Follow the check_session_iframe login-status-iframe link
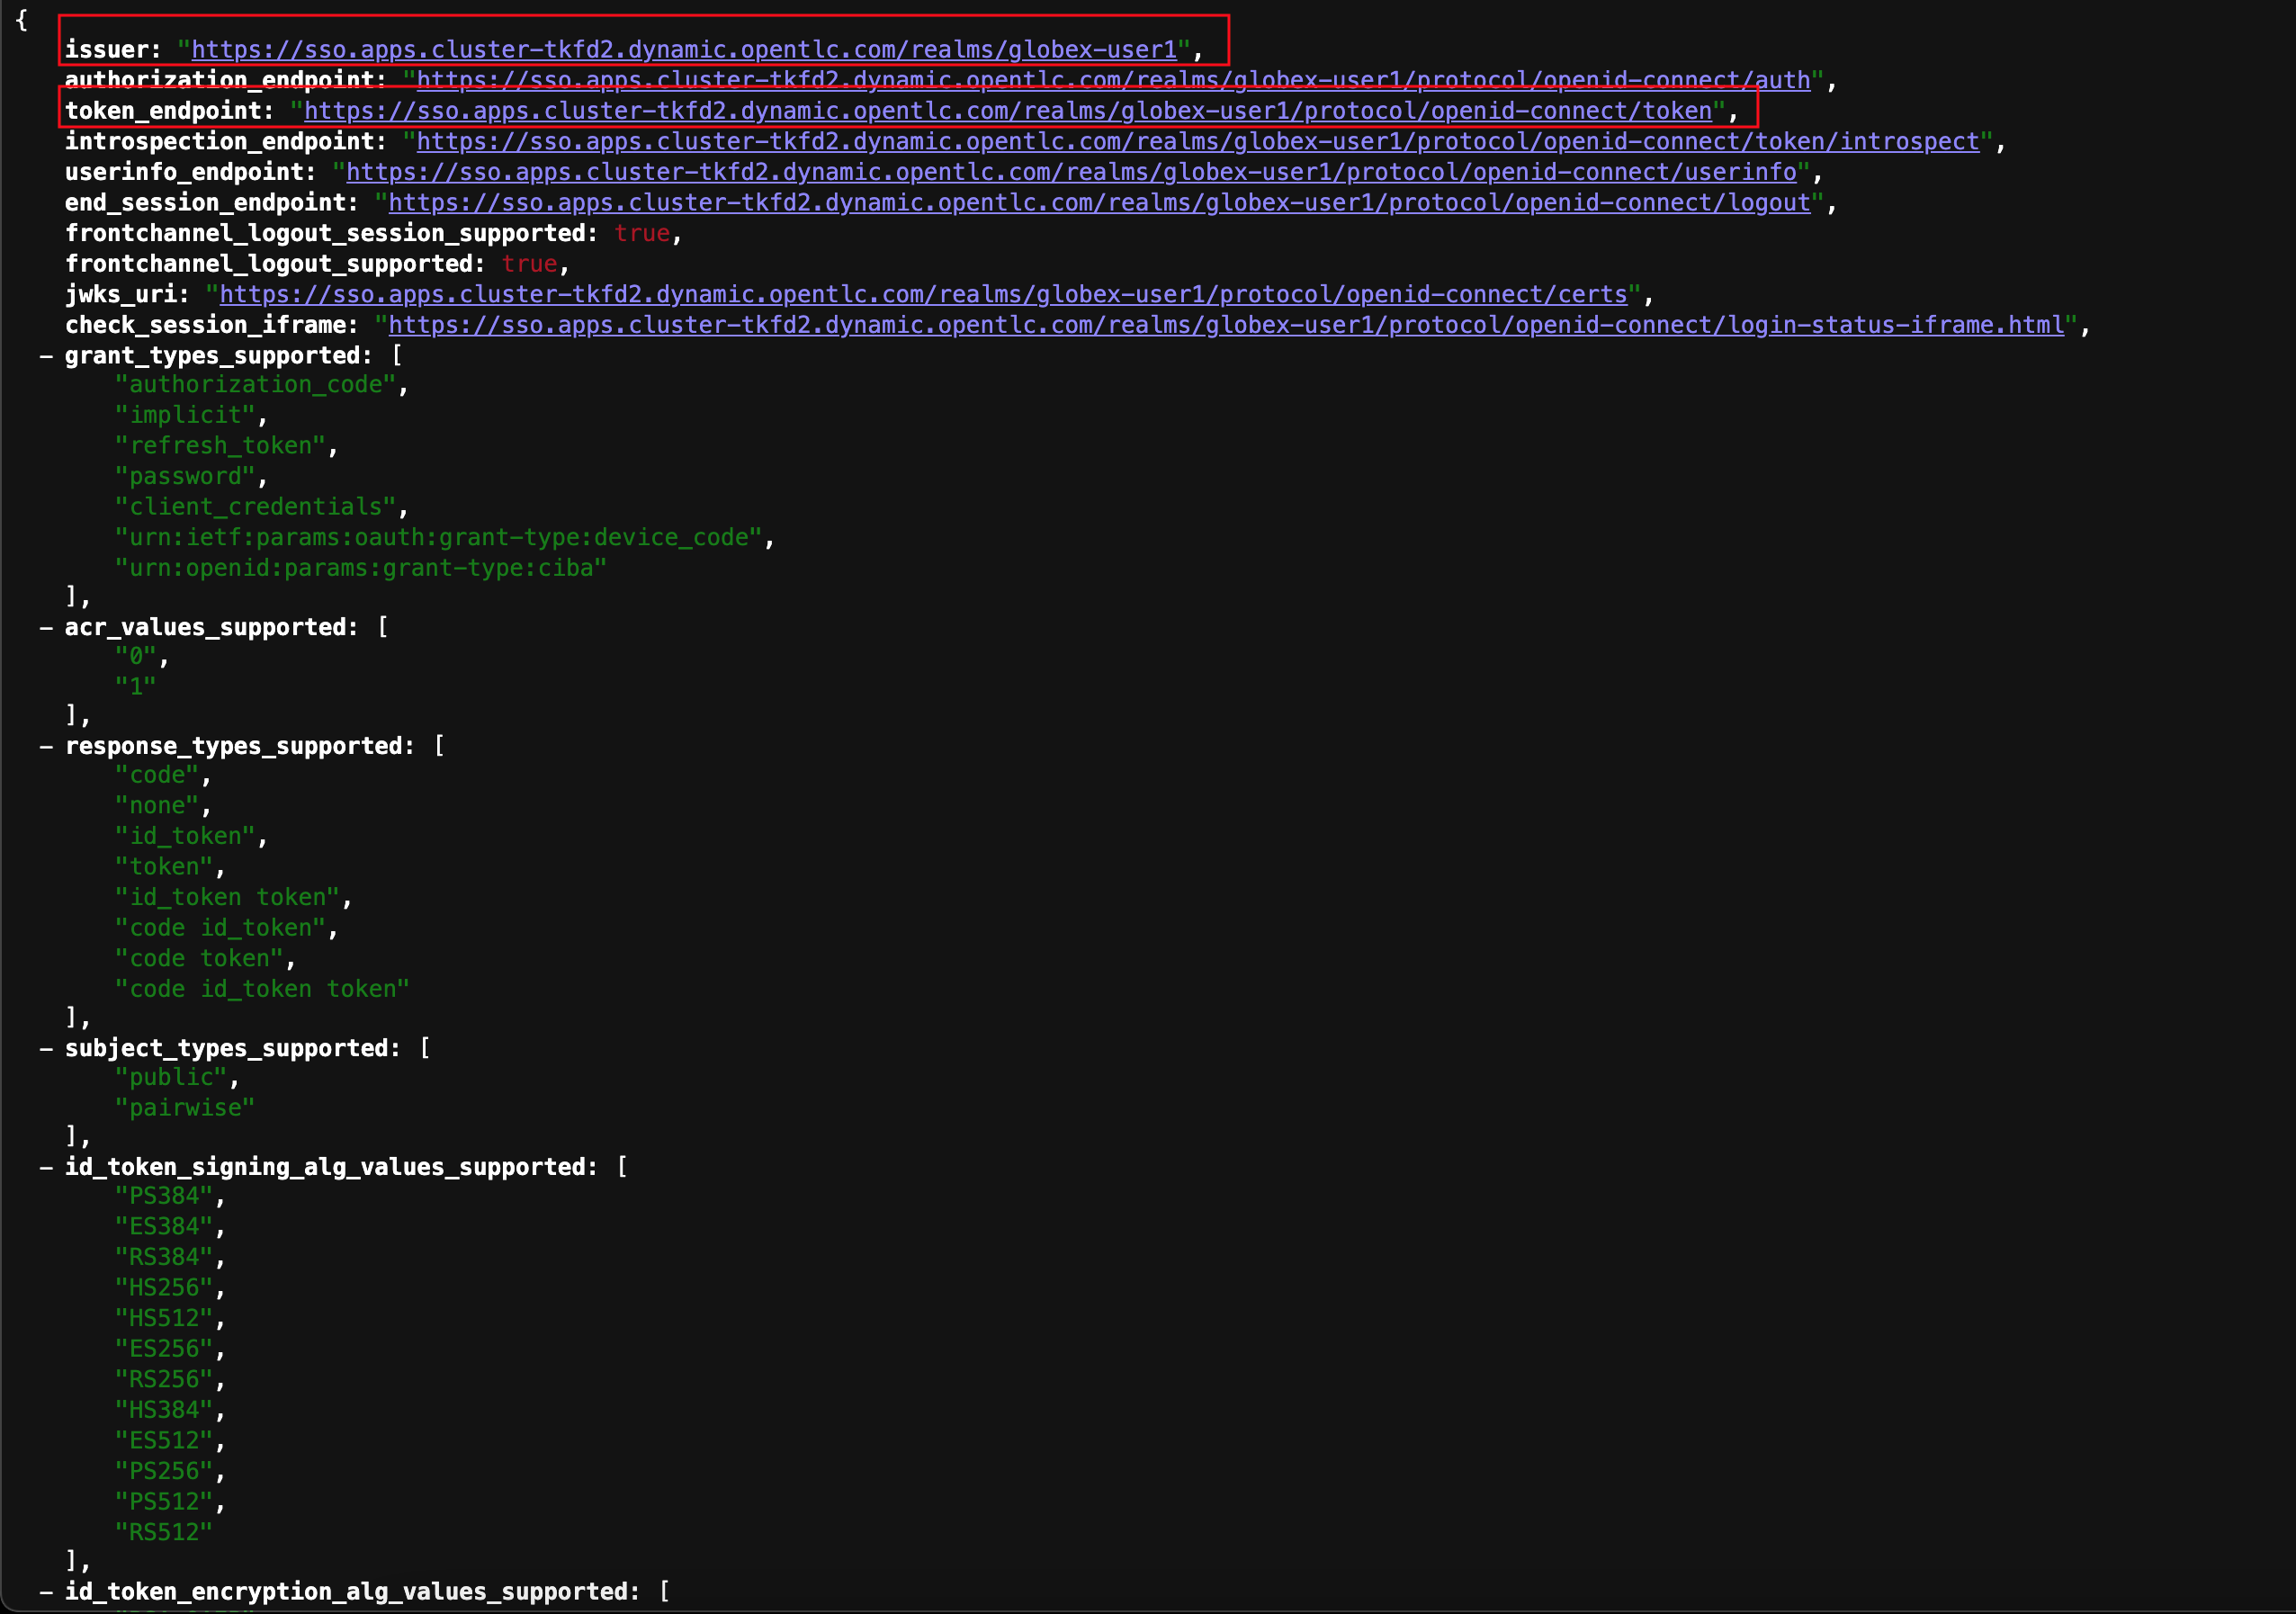Viewport: 2296px width, 1614px height. tap(1226, 325)
